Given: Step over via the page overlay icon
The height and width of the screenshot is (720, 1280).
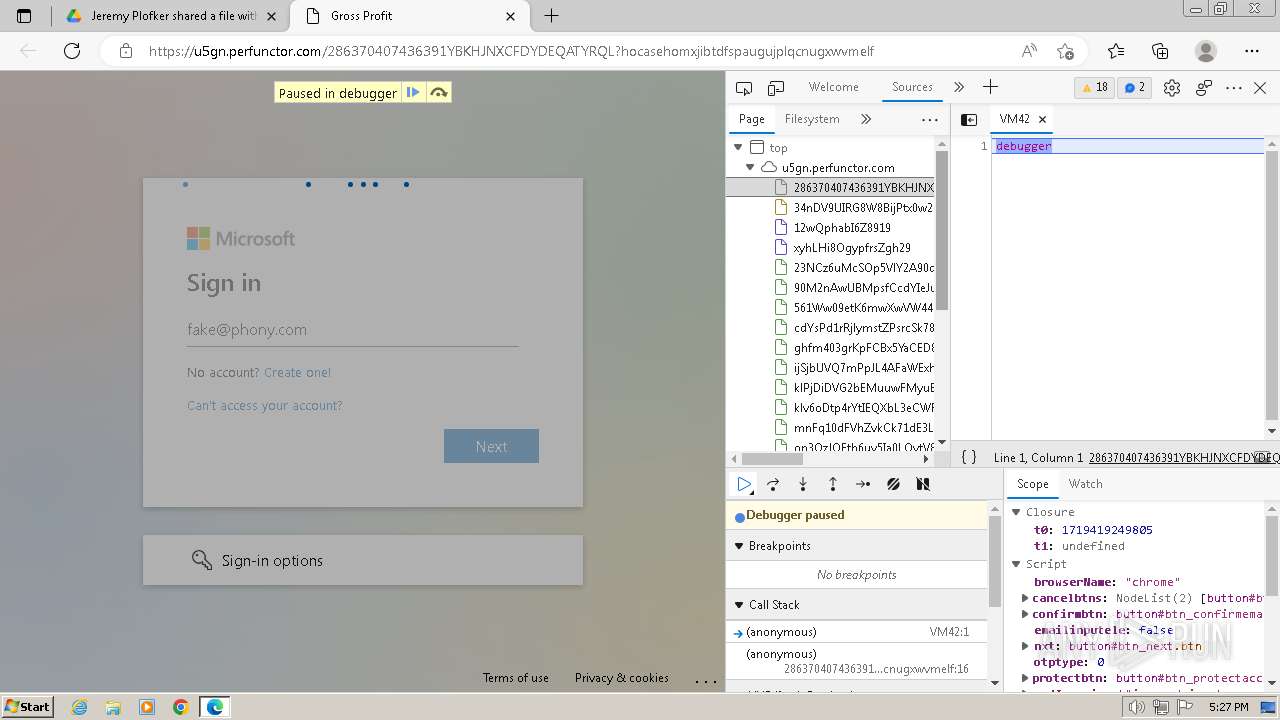Looking at the screenshot, I should click(438, 93).
